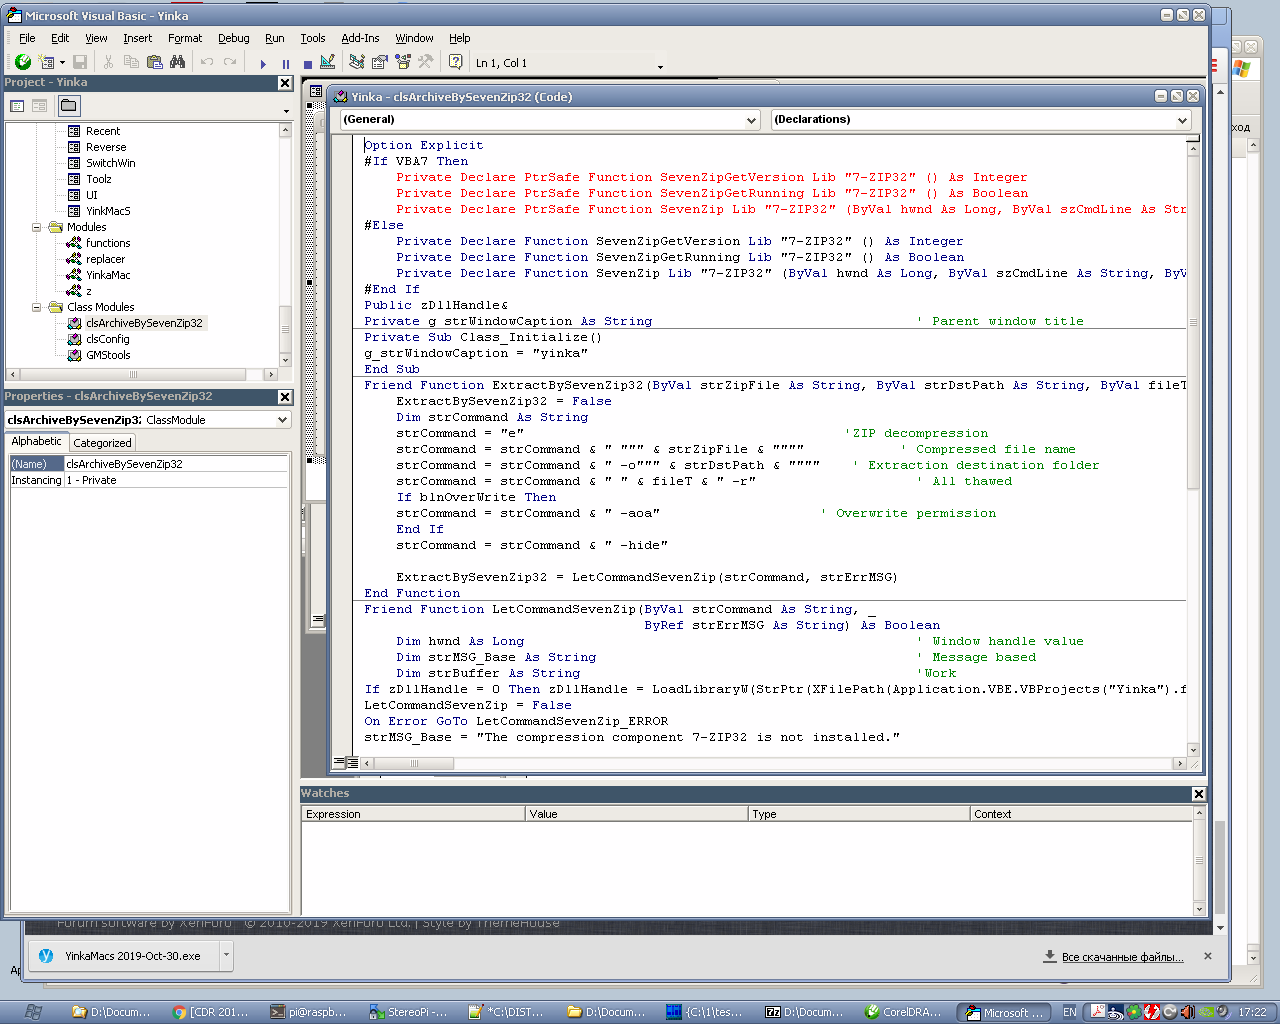
Task: Toggle Design Mode icon in toolbar
Action: point(328,62)
